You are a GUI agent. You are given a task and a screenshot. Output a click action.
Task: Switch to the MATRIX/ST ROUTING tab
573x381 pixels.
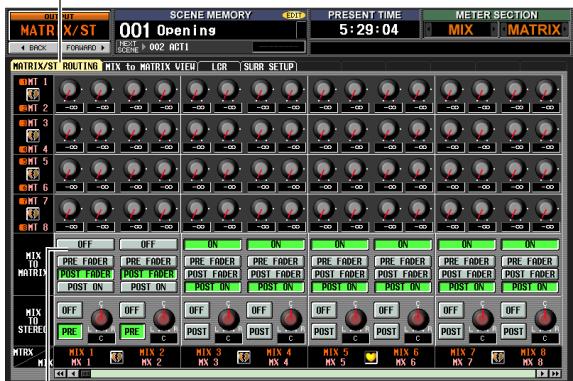(56, 66)
